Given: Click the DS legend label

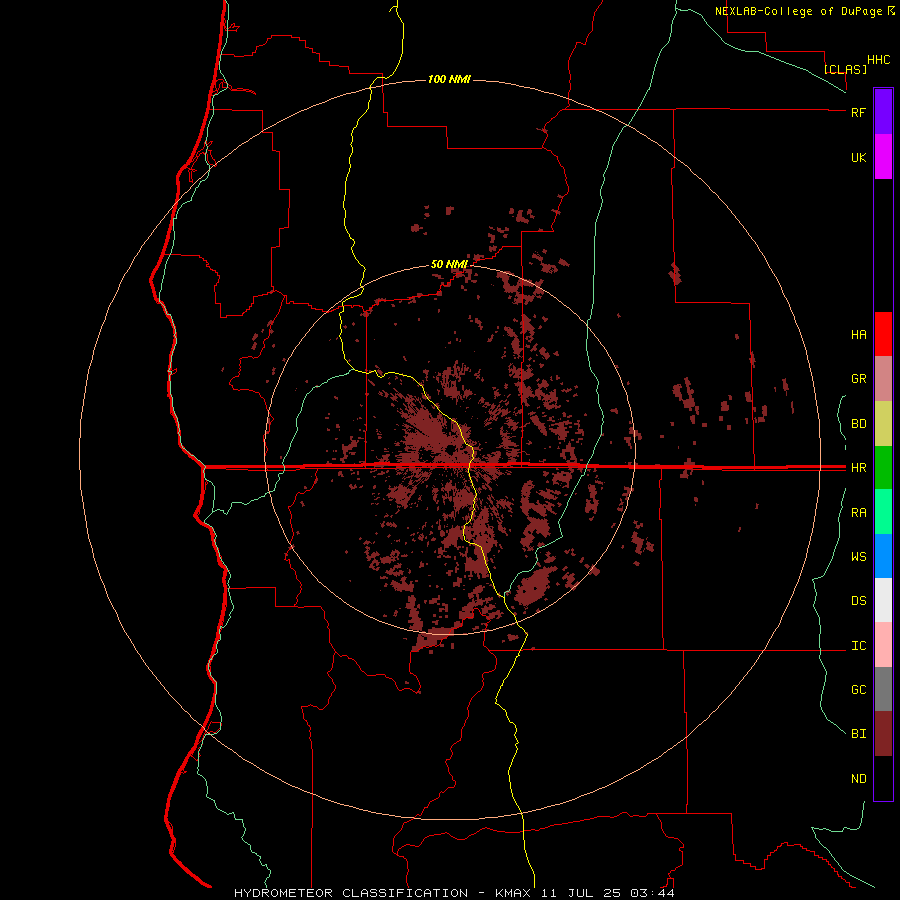Looking at the screenshot, I should coord(858,601).
